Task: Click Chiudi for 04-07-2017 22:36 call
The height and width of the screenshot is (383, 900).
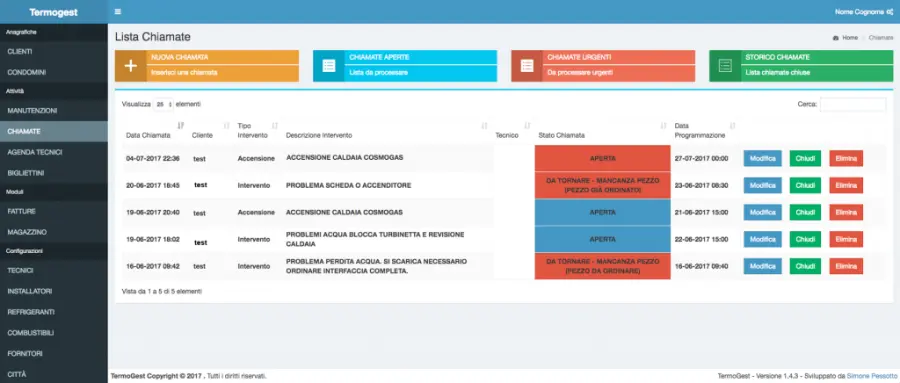Action: (x=805, y=158)
